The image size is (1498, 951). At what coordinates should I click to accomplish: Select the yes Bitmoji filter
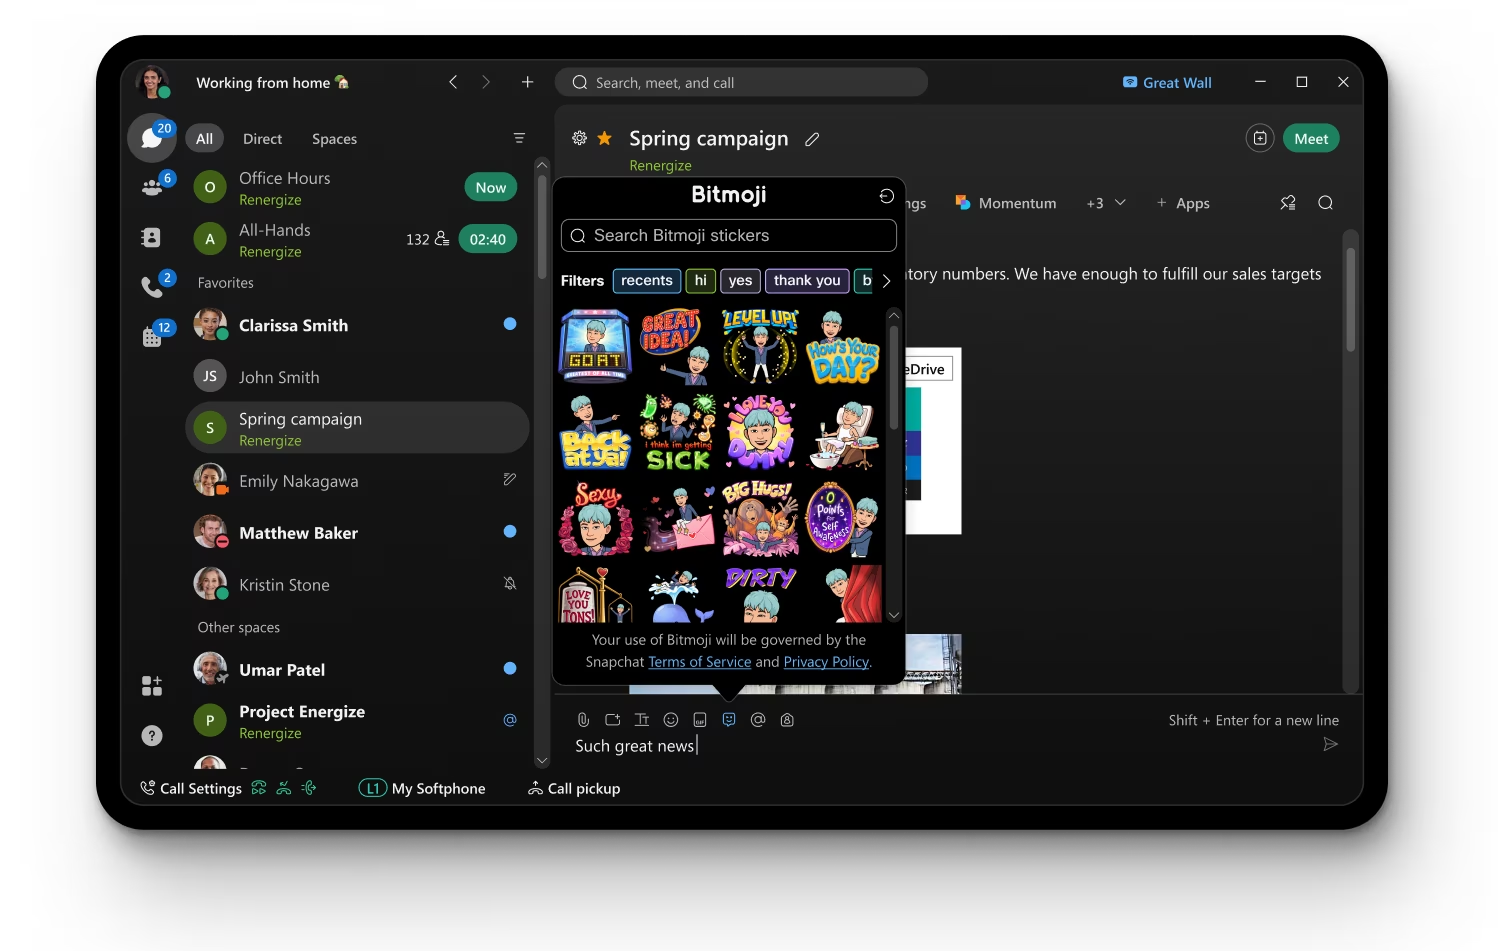(x=741, y=281)
